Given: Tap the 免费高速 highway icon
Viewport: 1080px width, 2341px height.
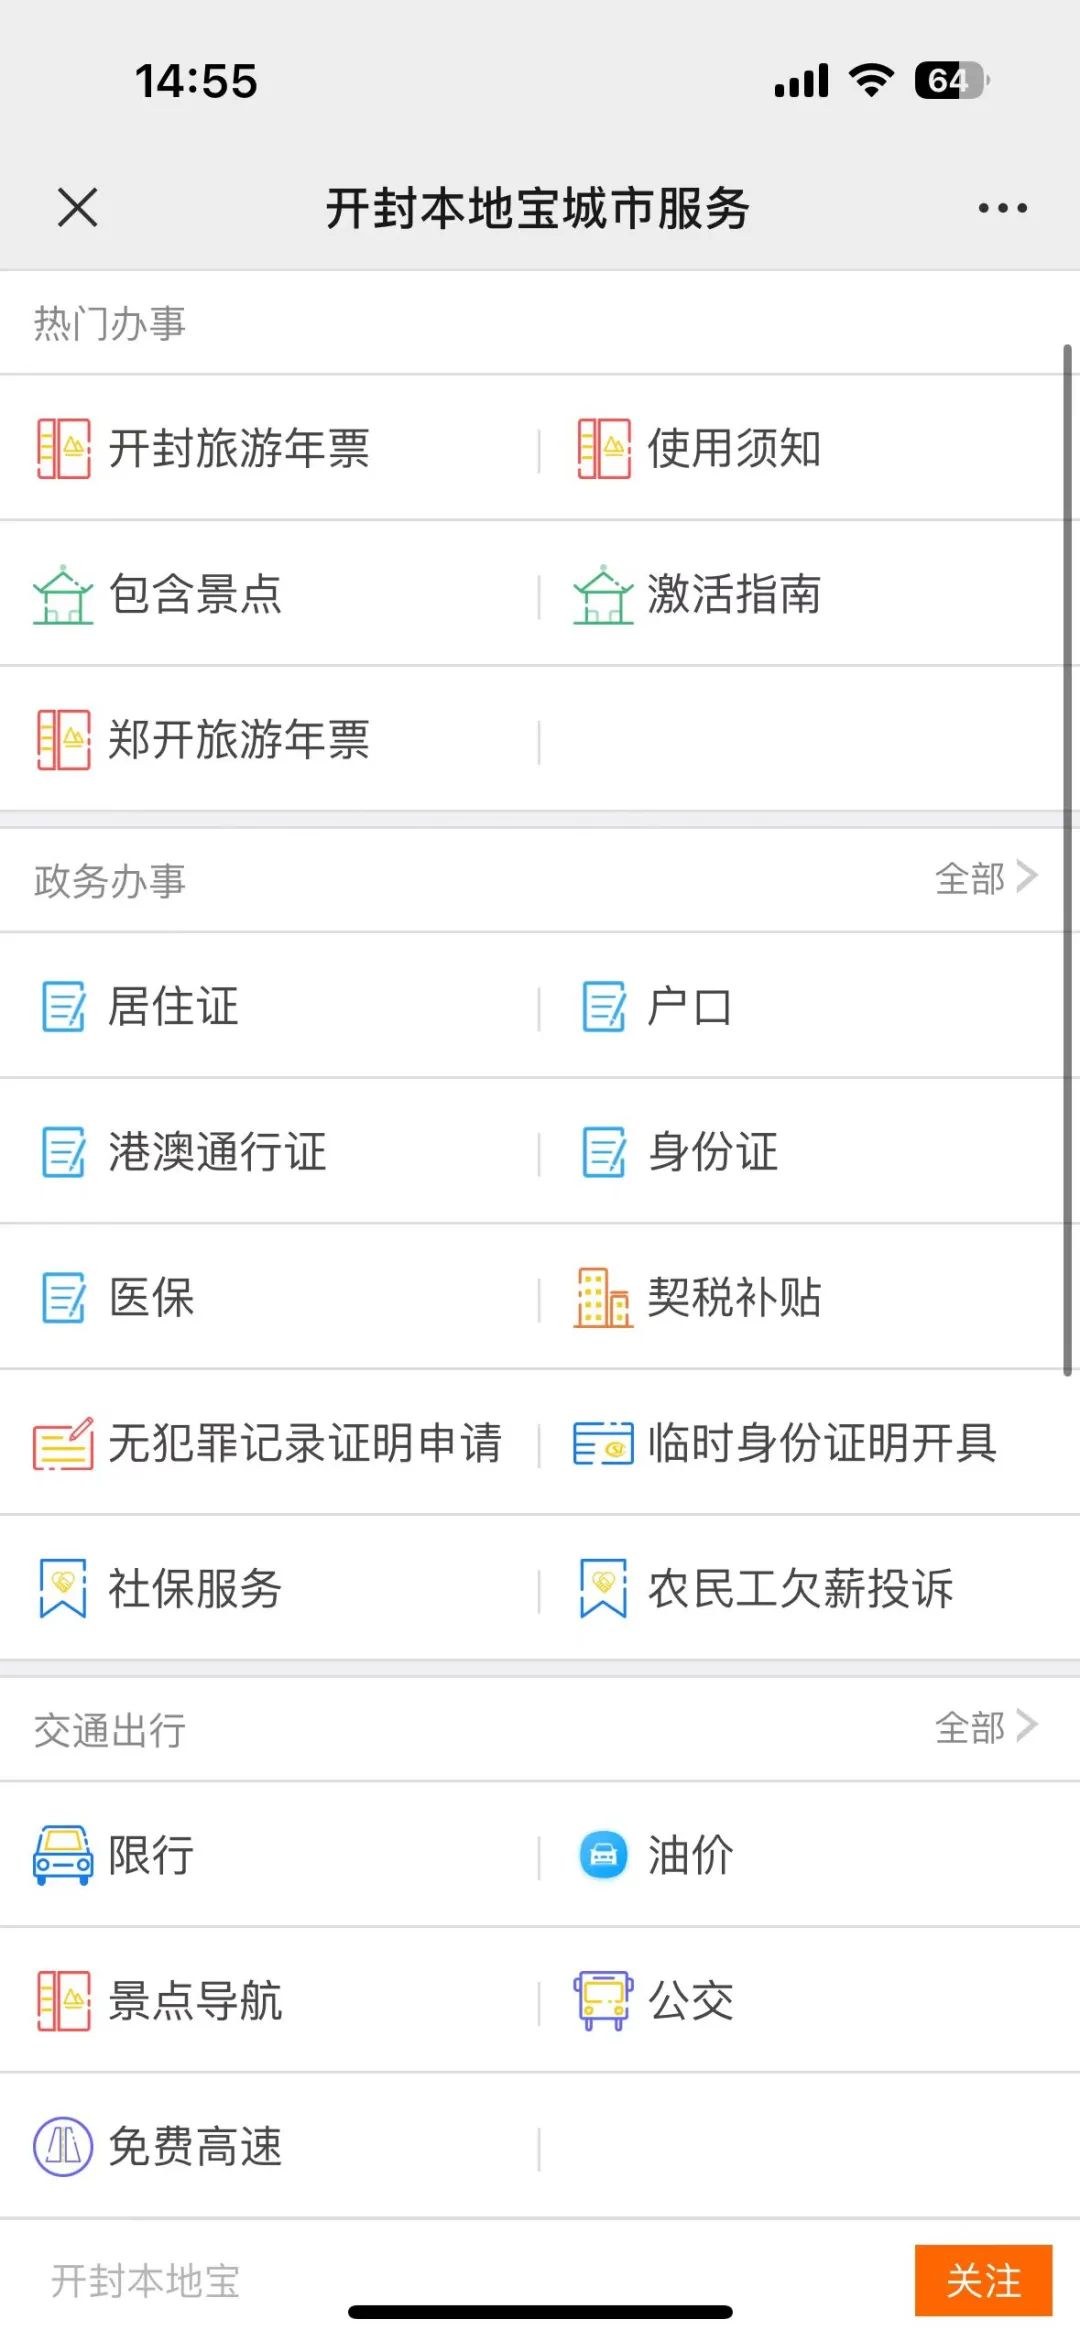Looking at the screenshot, I should 63,2146.
